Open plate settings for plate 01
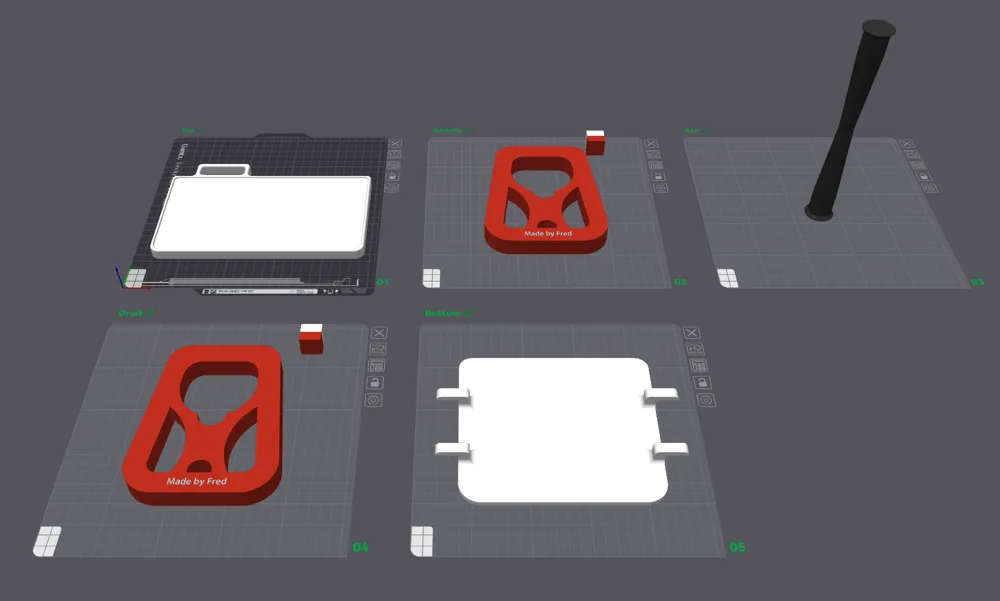1000x601 pixels. 392,188
